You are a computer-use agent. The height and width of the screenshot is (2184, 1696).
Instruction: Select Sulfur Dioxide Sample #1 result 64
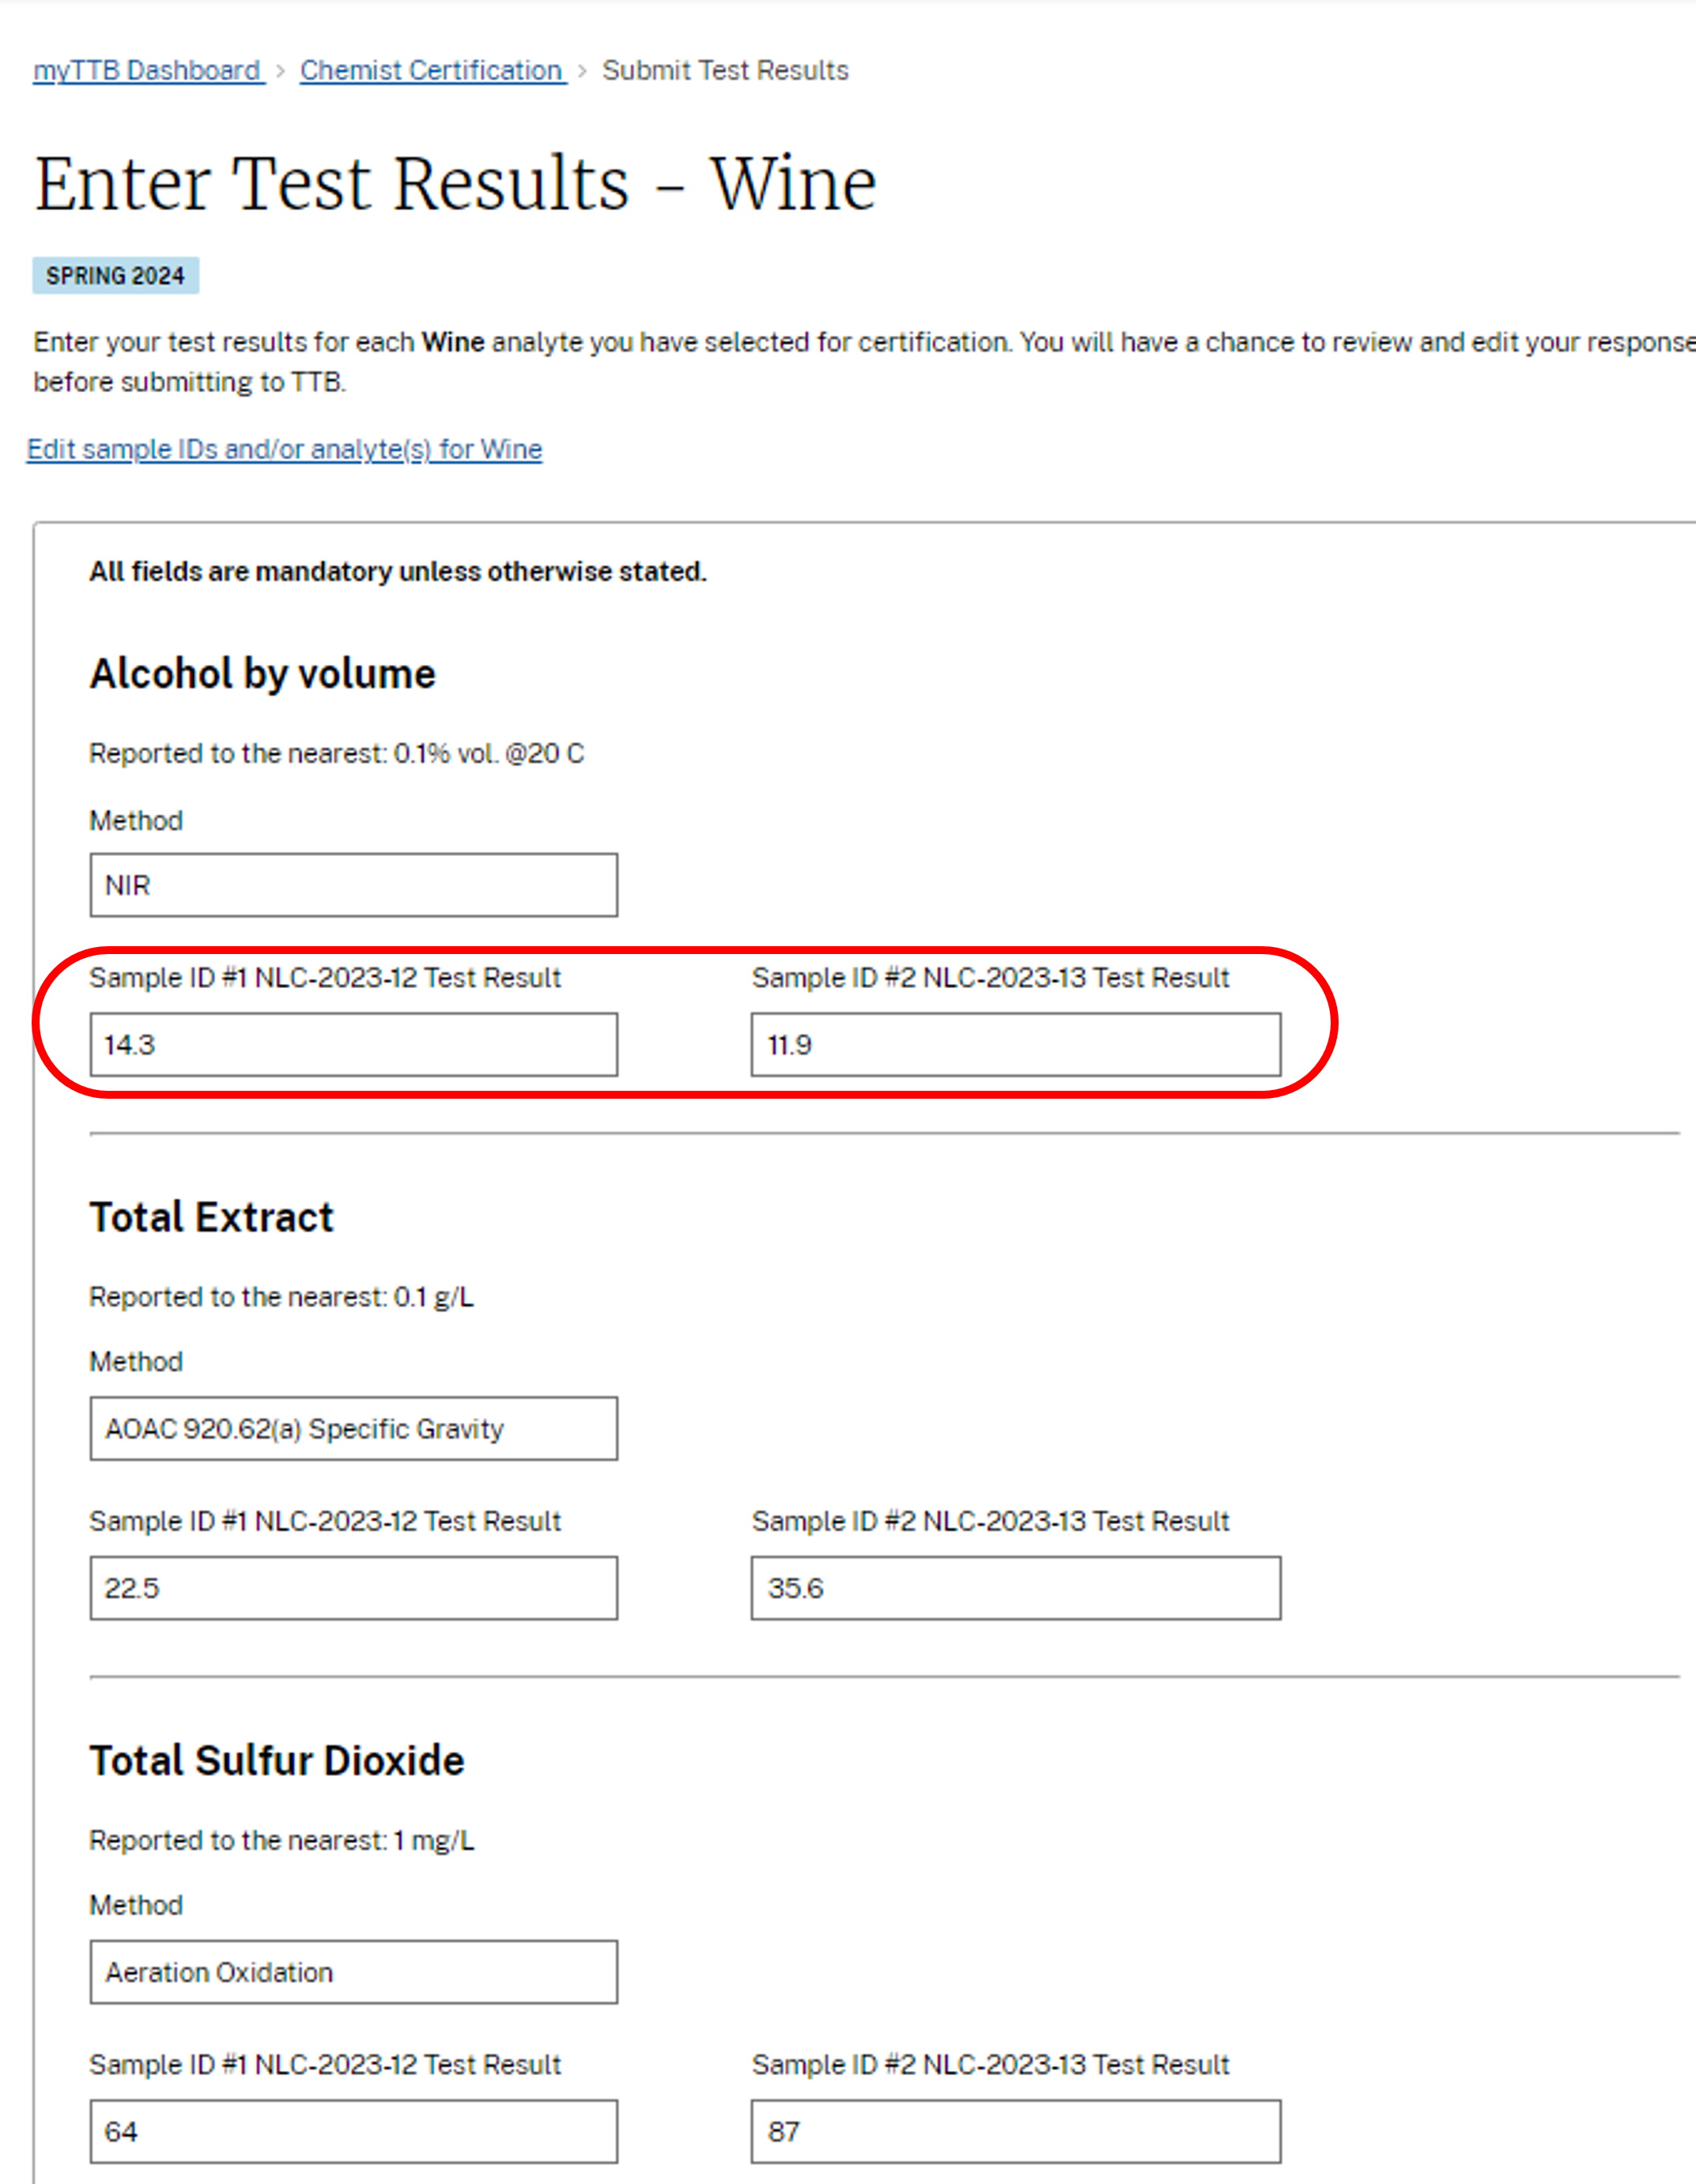click(x=354, y=2131)
